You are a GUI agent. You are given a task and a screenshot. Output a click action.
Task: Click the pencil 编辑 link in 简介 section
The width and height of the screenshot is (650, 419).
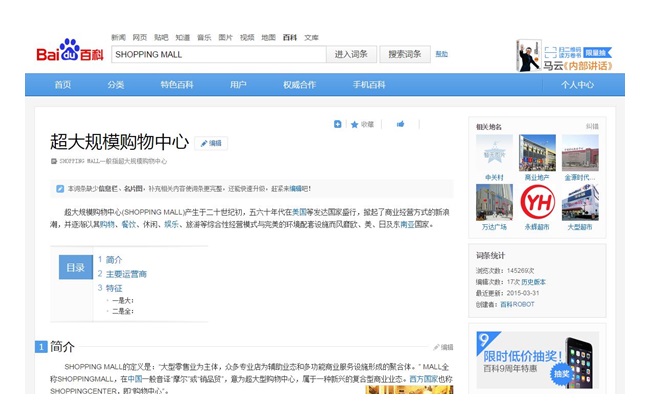(443, 347)
